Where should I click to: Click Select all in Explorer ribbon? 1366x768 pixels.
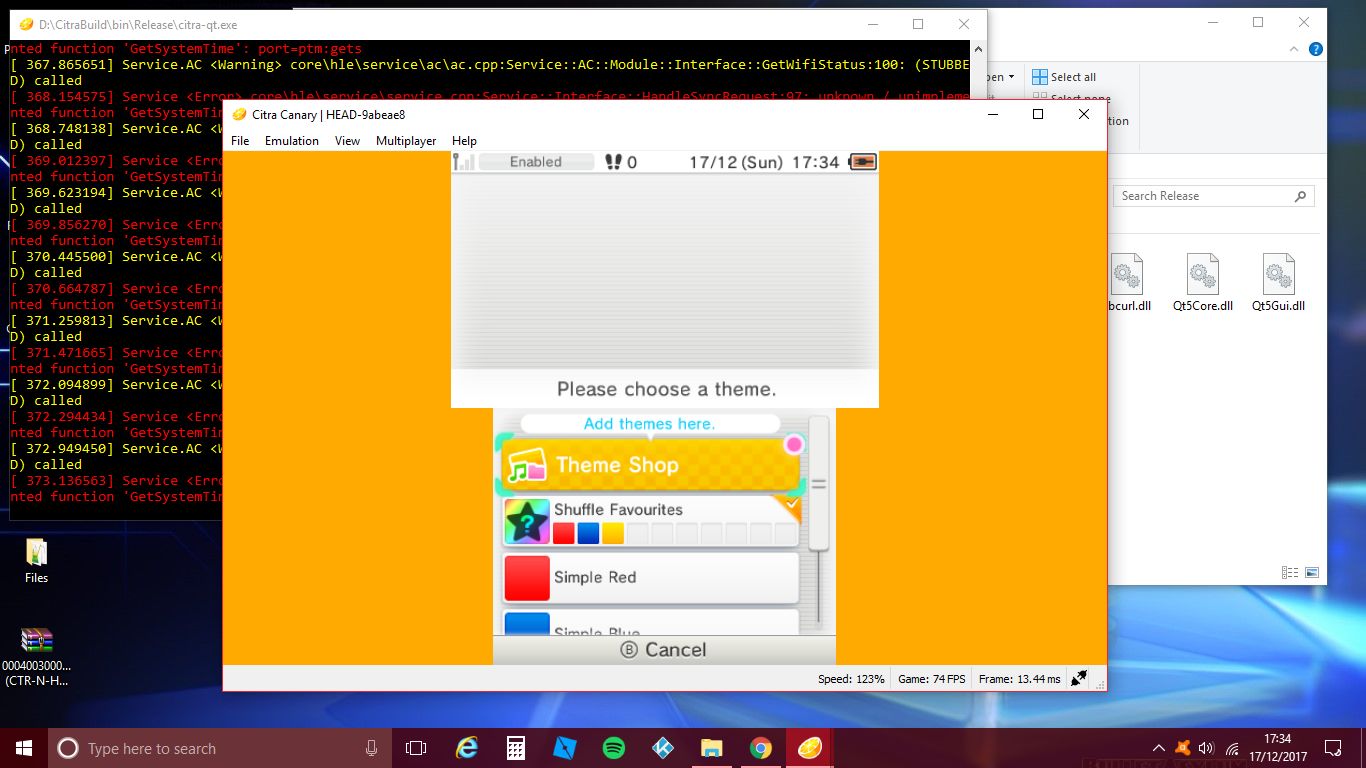click(x=1064, y=77)
